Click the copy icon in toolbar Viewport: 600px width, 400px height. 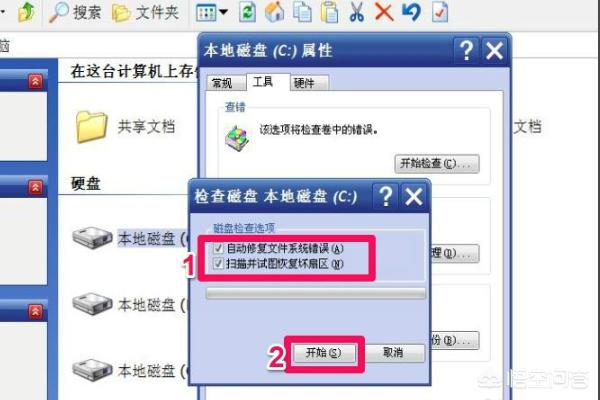click(302, 11)
